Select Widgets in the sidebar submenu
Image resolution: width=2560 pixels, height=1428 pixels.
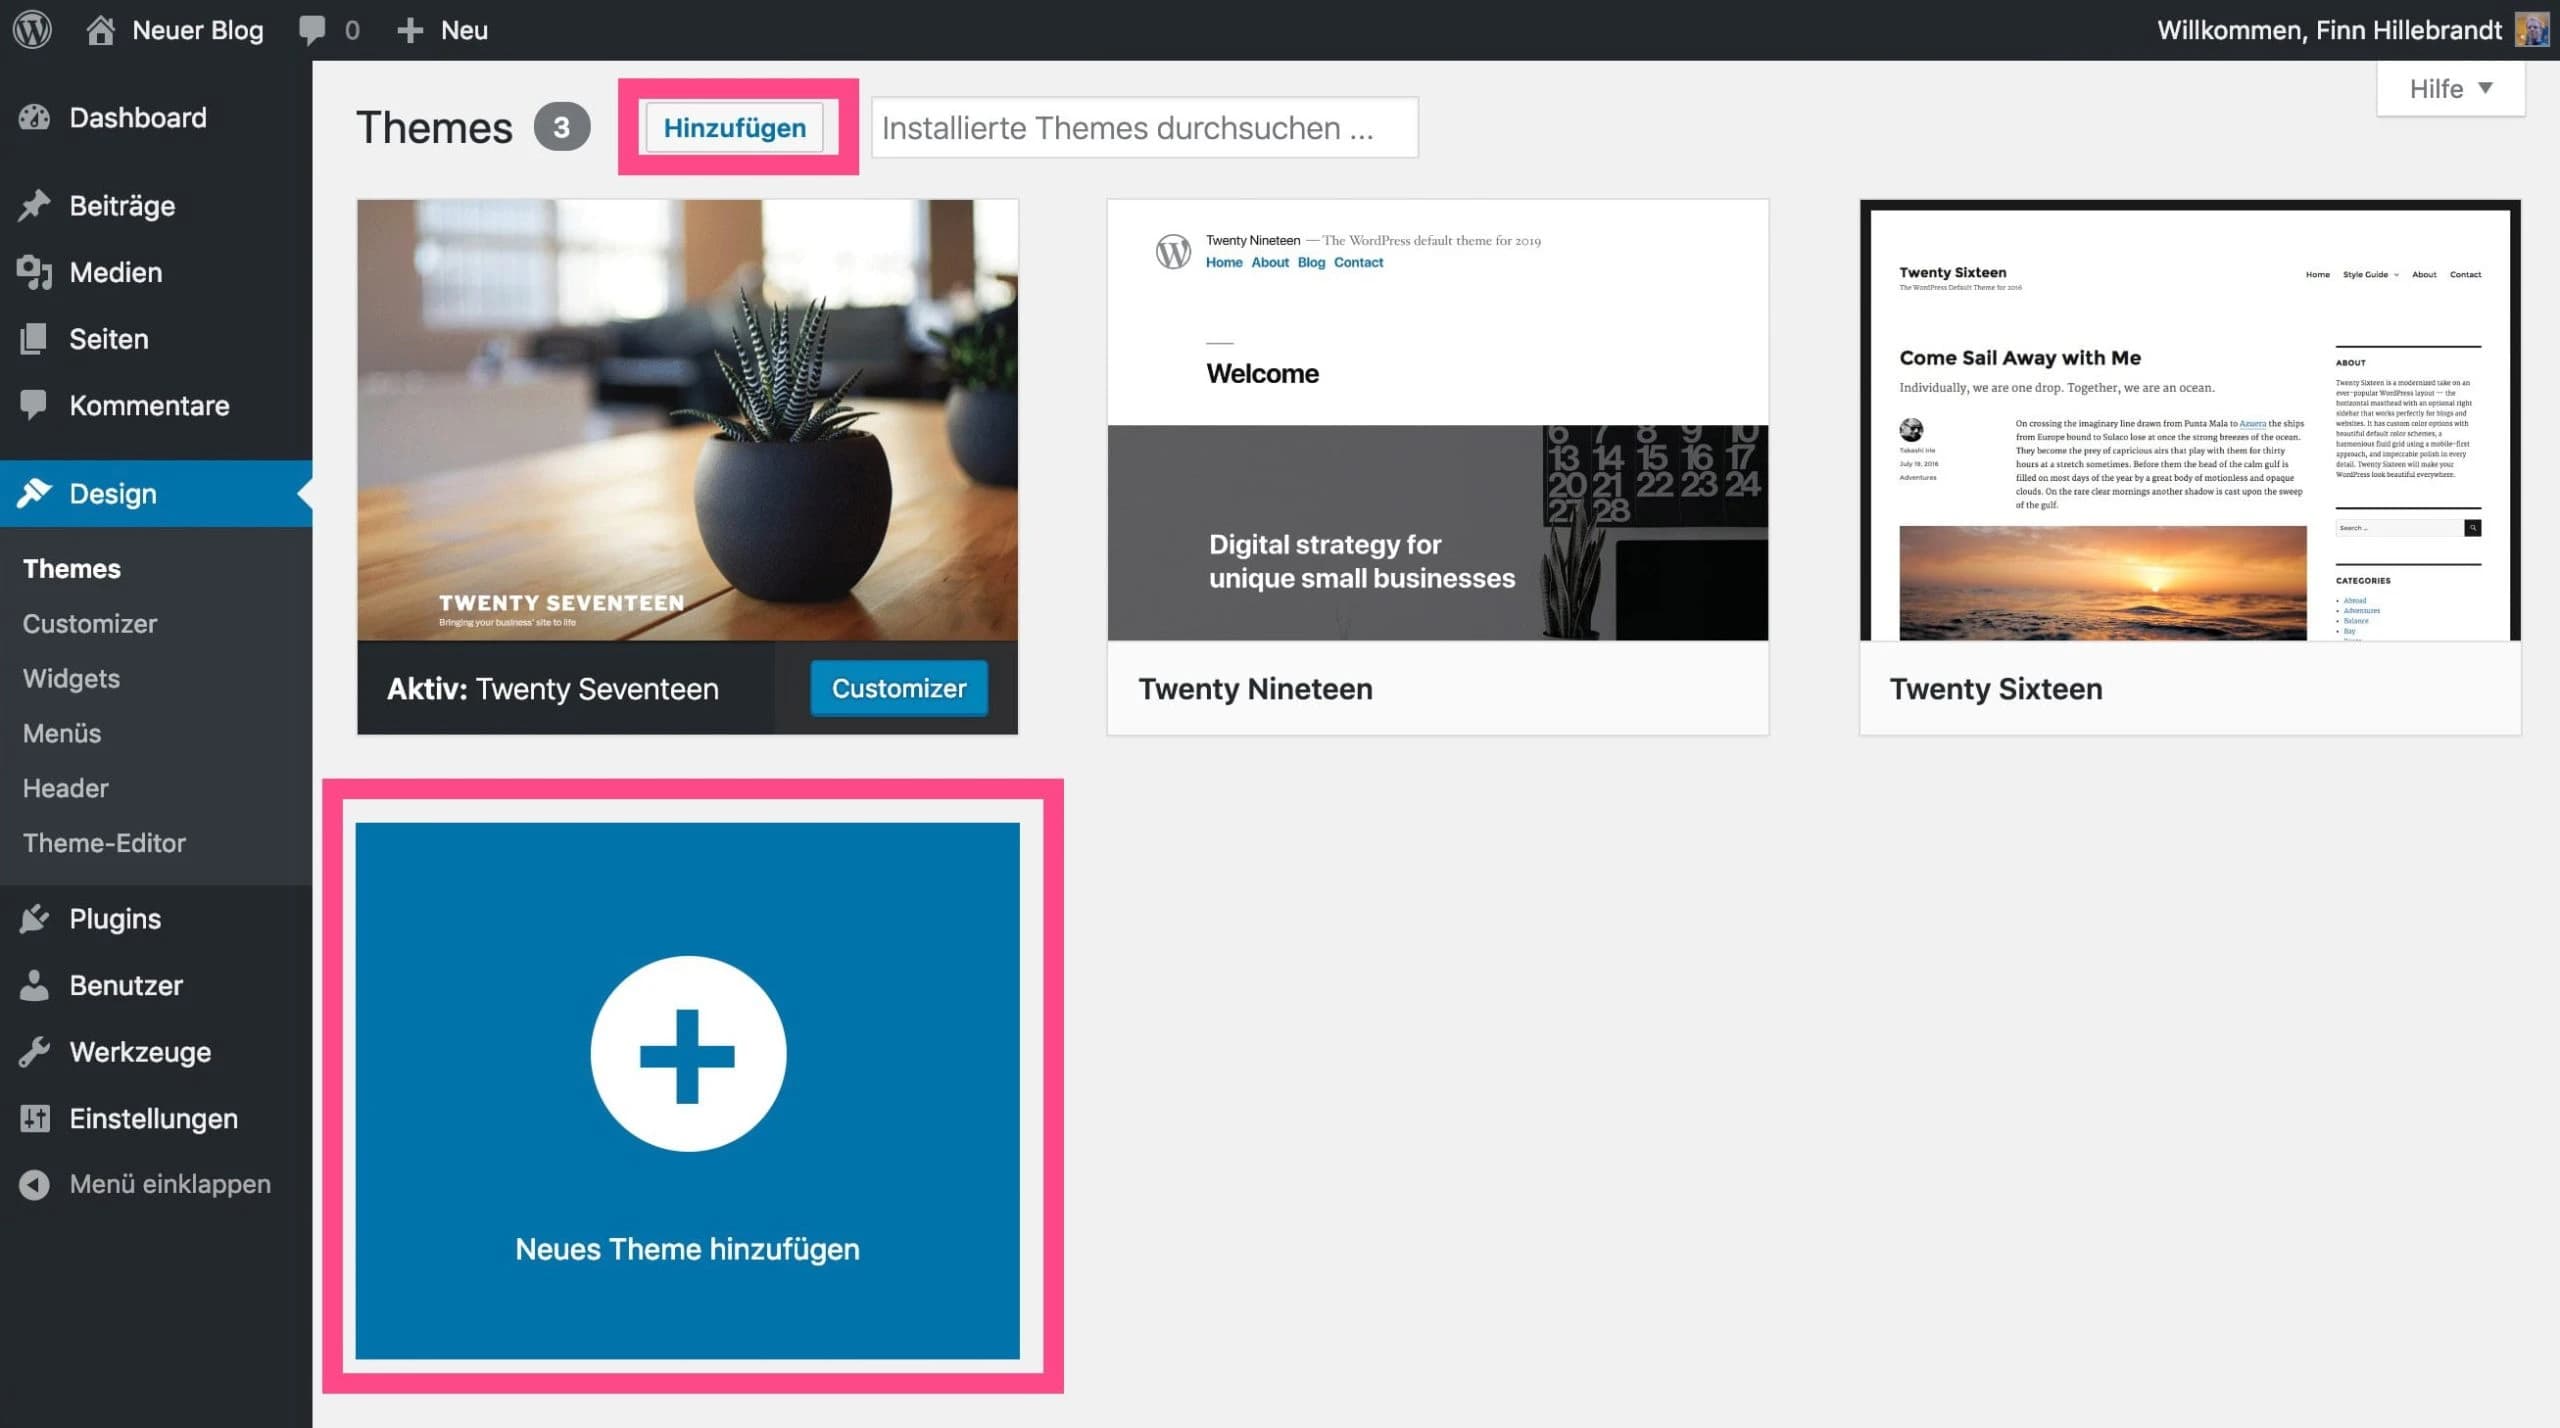click(x=71, y=678)
